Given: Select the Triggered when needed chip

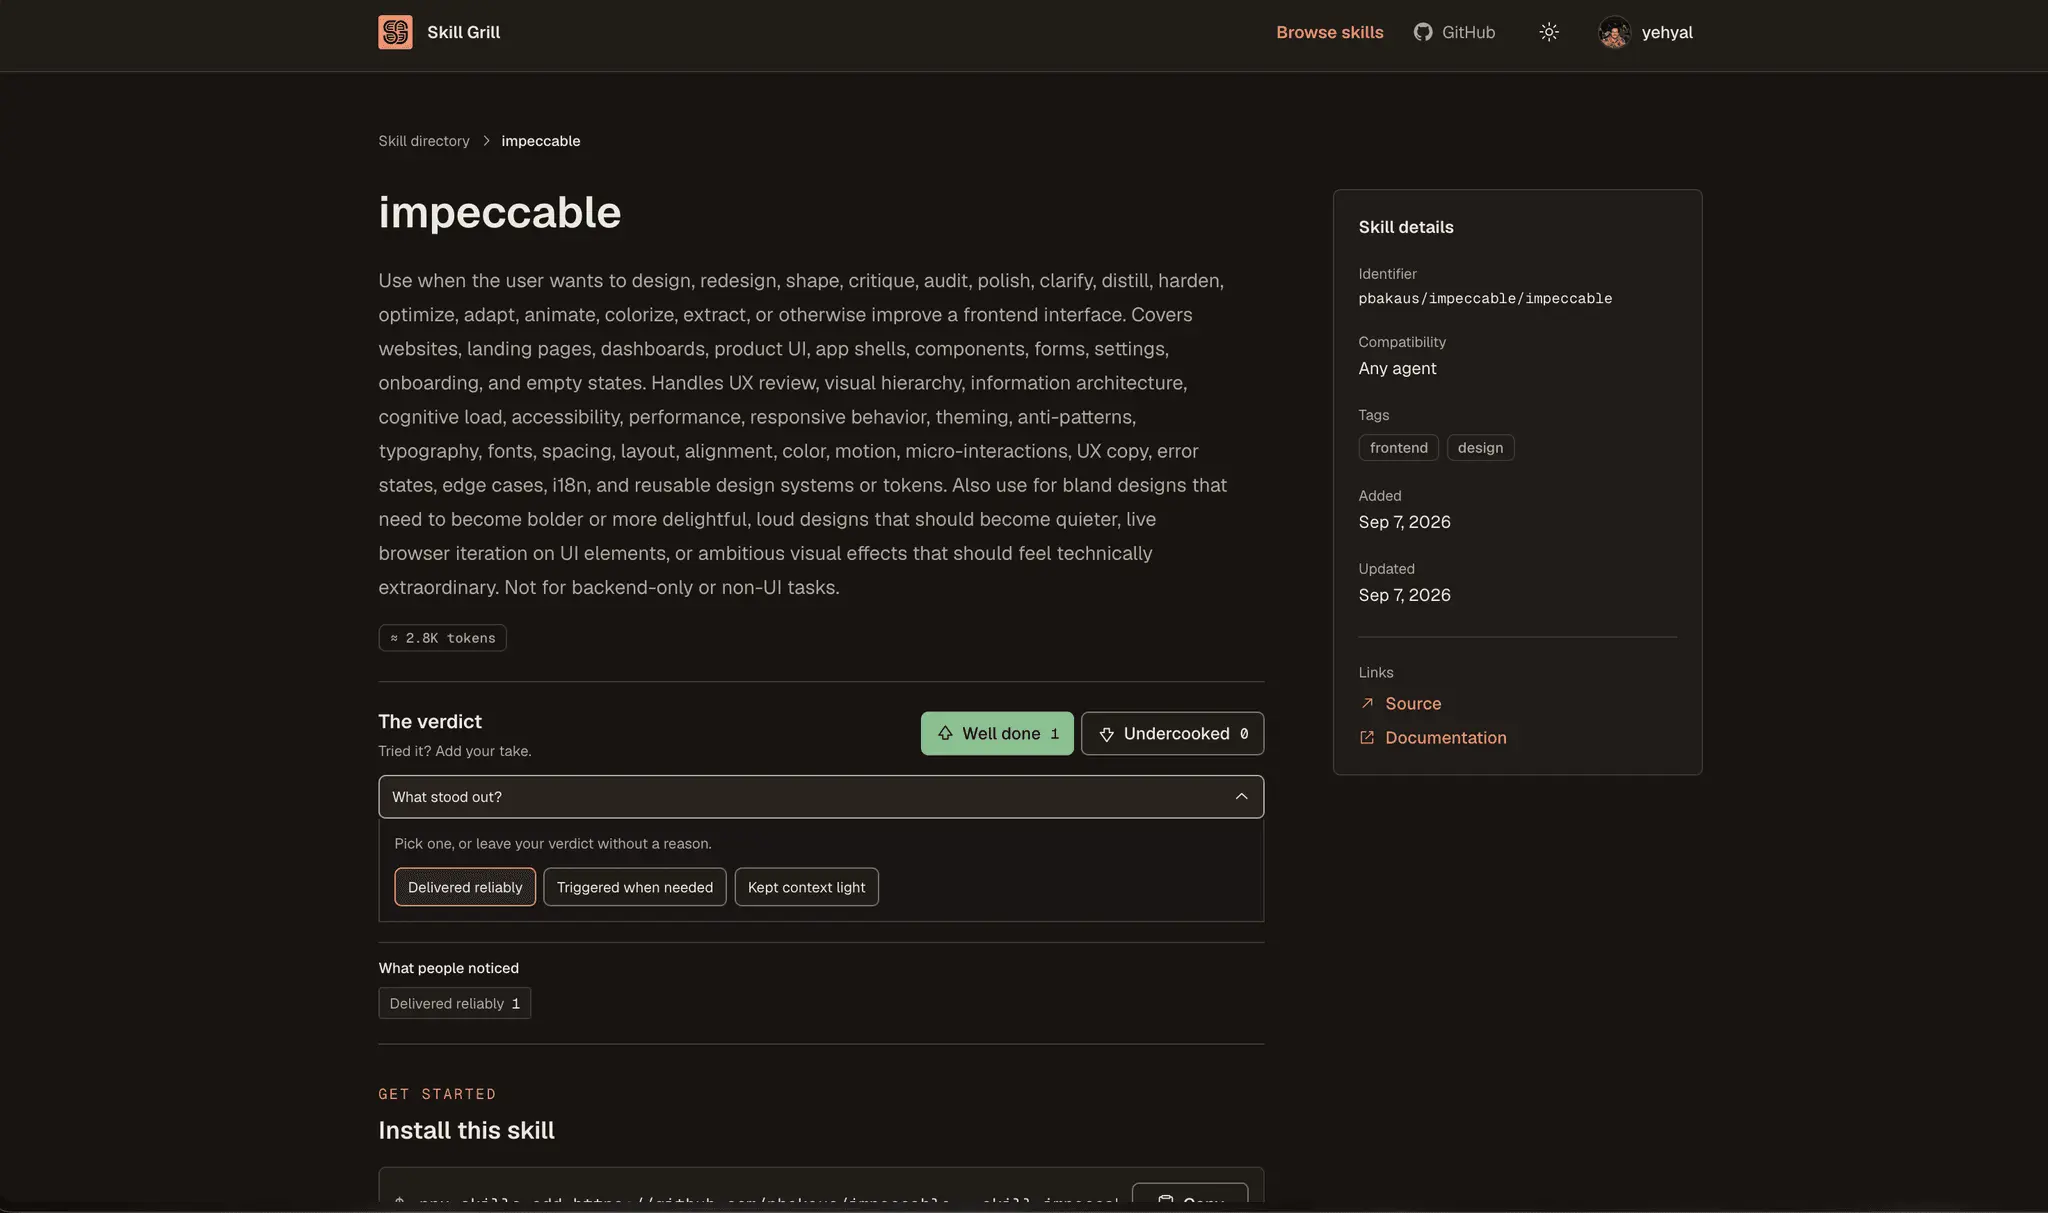Looking at the screenshot, I should 635,887.
